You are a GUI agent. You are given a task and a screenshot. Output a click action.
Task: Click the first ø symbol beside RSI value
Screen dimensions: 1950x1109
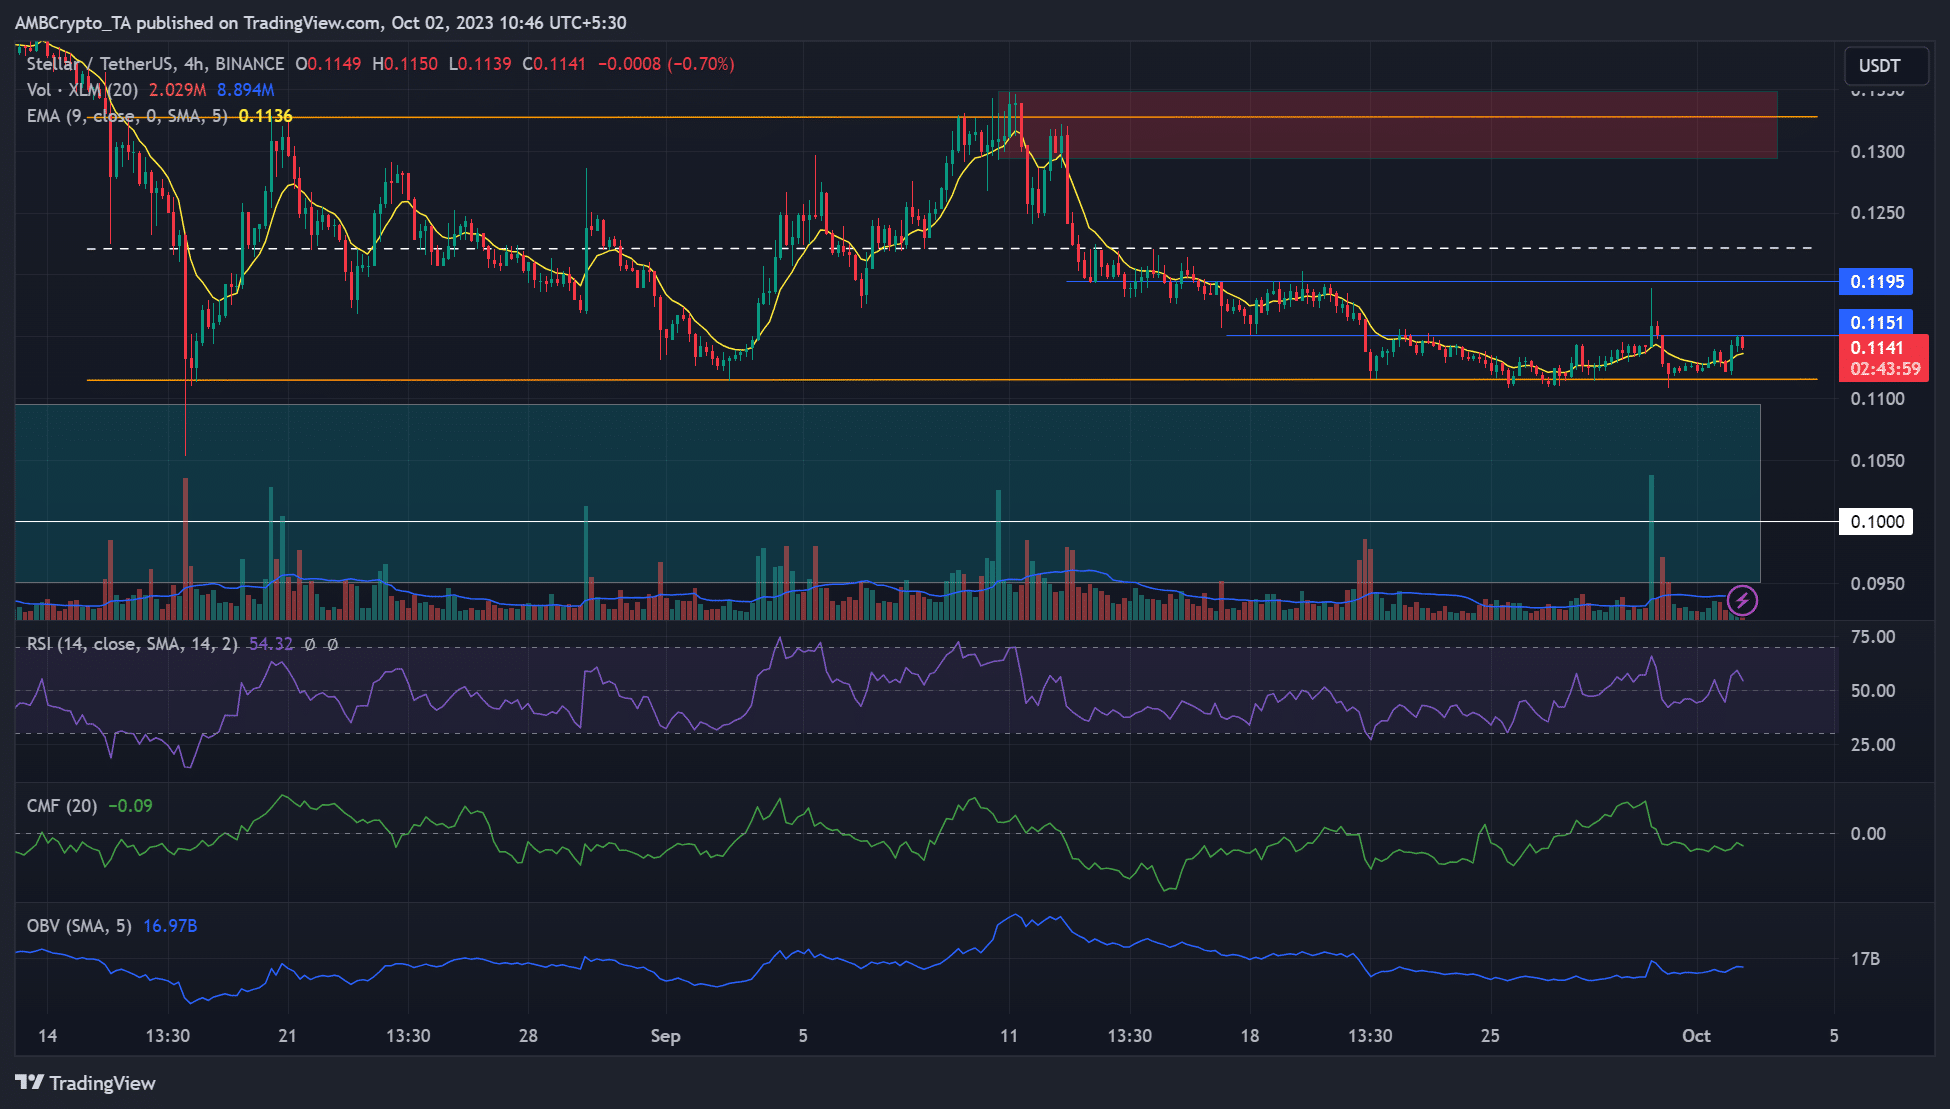pyautogui.click(x=310, y=644)
